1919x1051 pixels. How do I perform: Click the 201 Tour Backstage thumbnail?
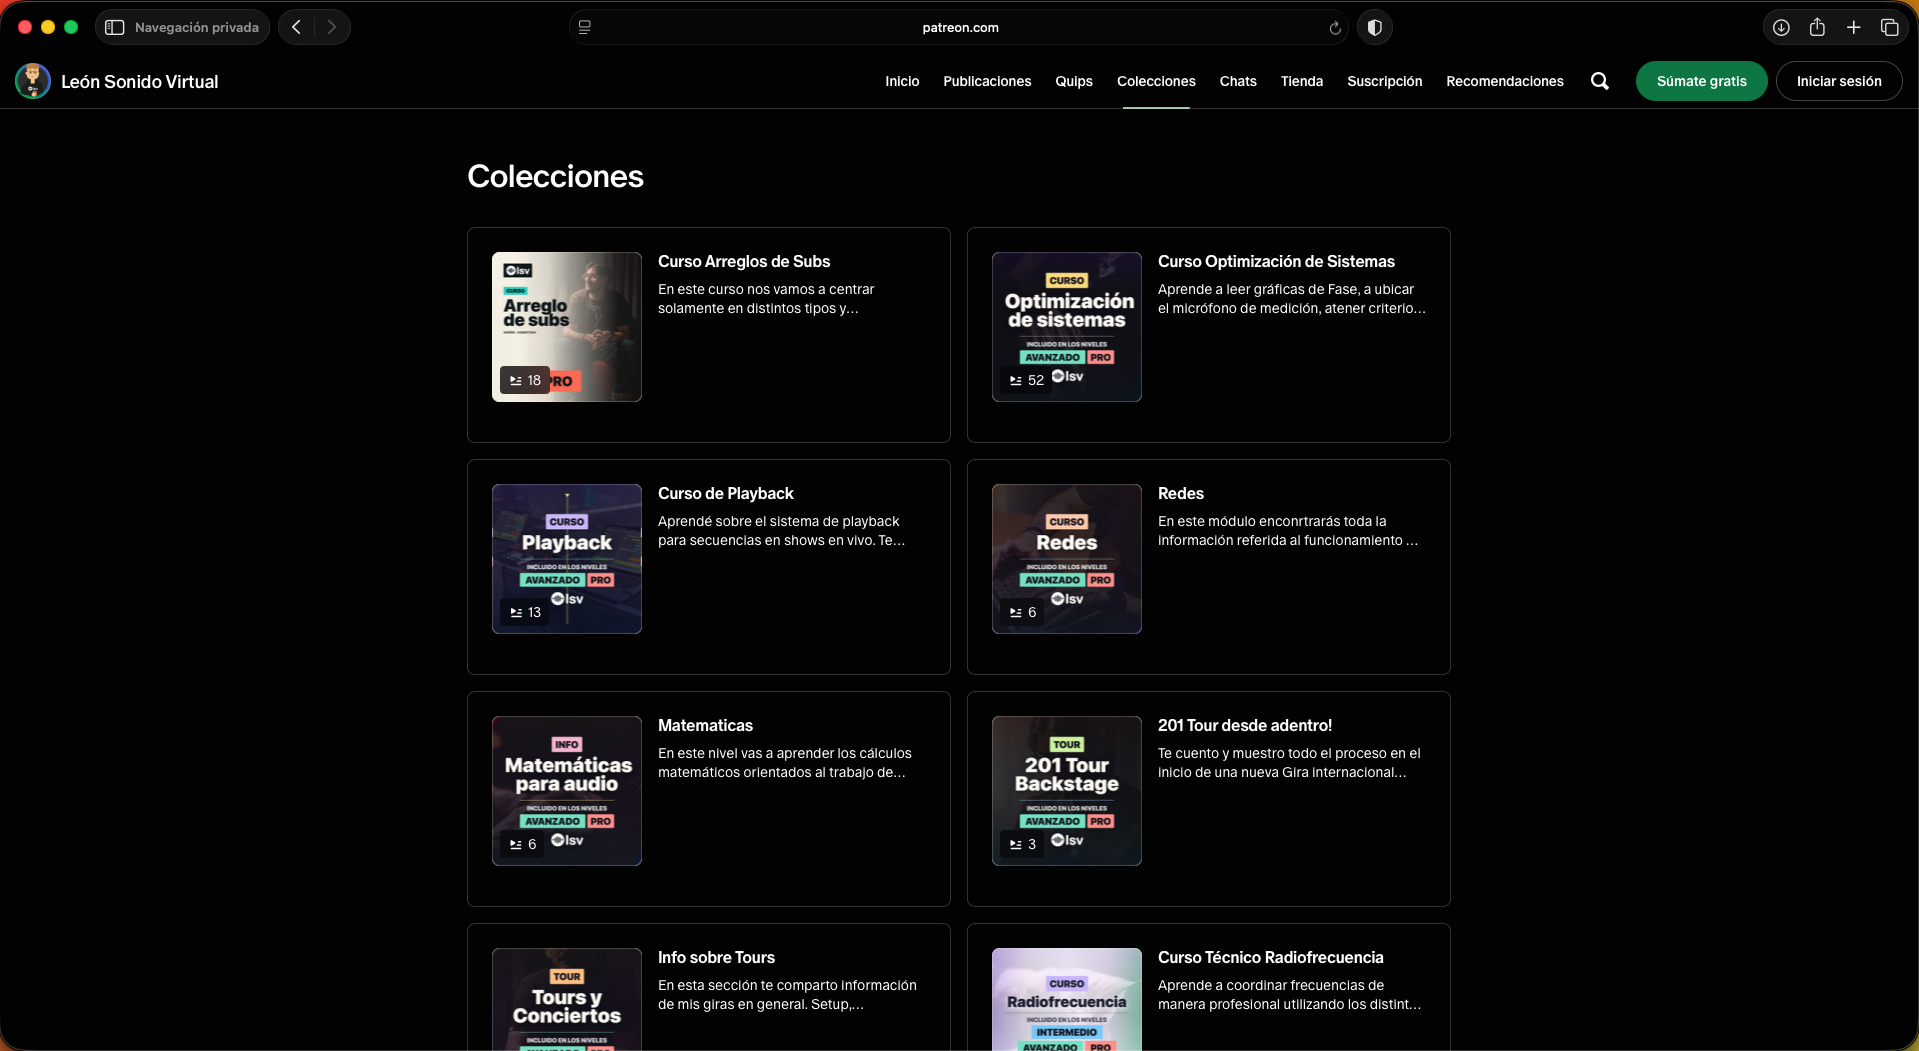[1067, 791]
